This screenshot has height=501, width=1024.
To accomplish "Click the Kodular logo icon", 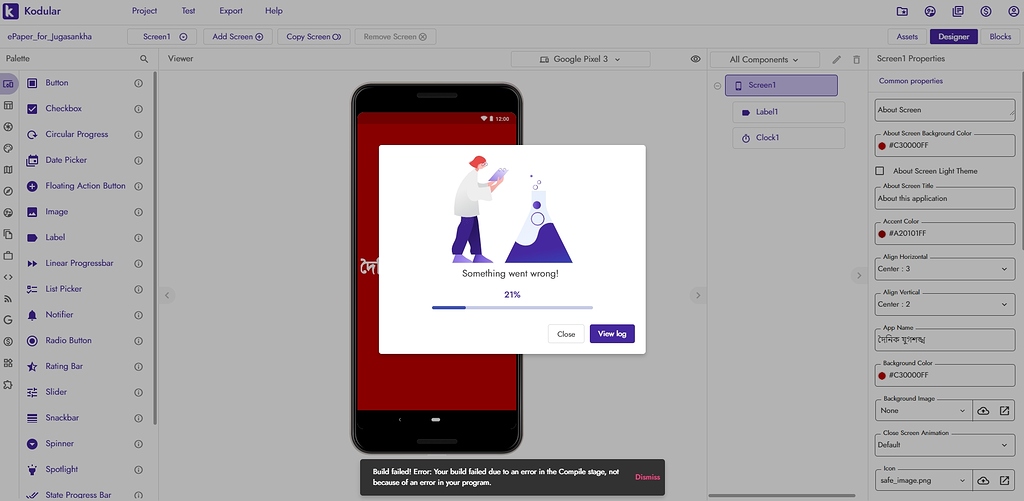I will pyautogui.click(x=12, y=11).
